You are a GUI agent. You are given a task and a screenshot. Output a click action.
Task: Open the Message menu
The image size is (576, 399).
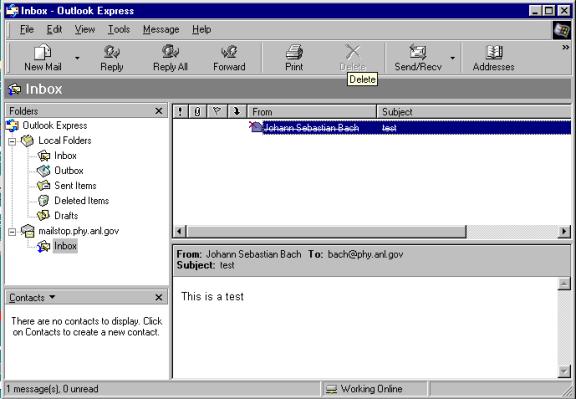pos(161,29)
